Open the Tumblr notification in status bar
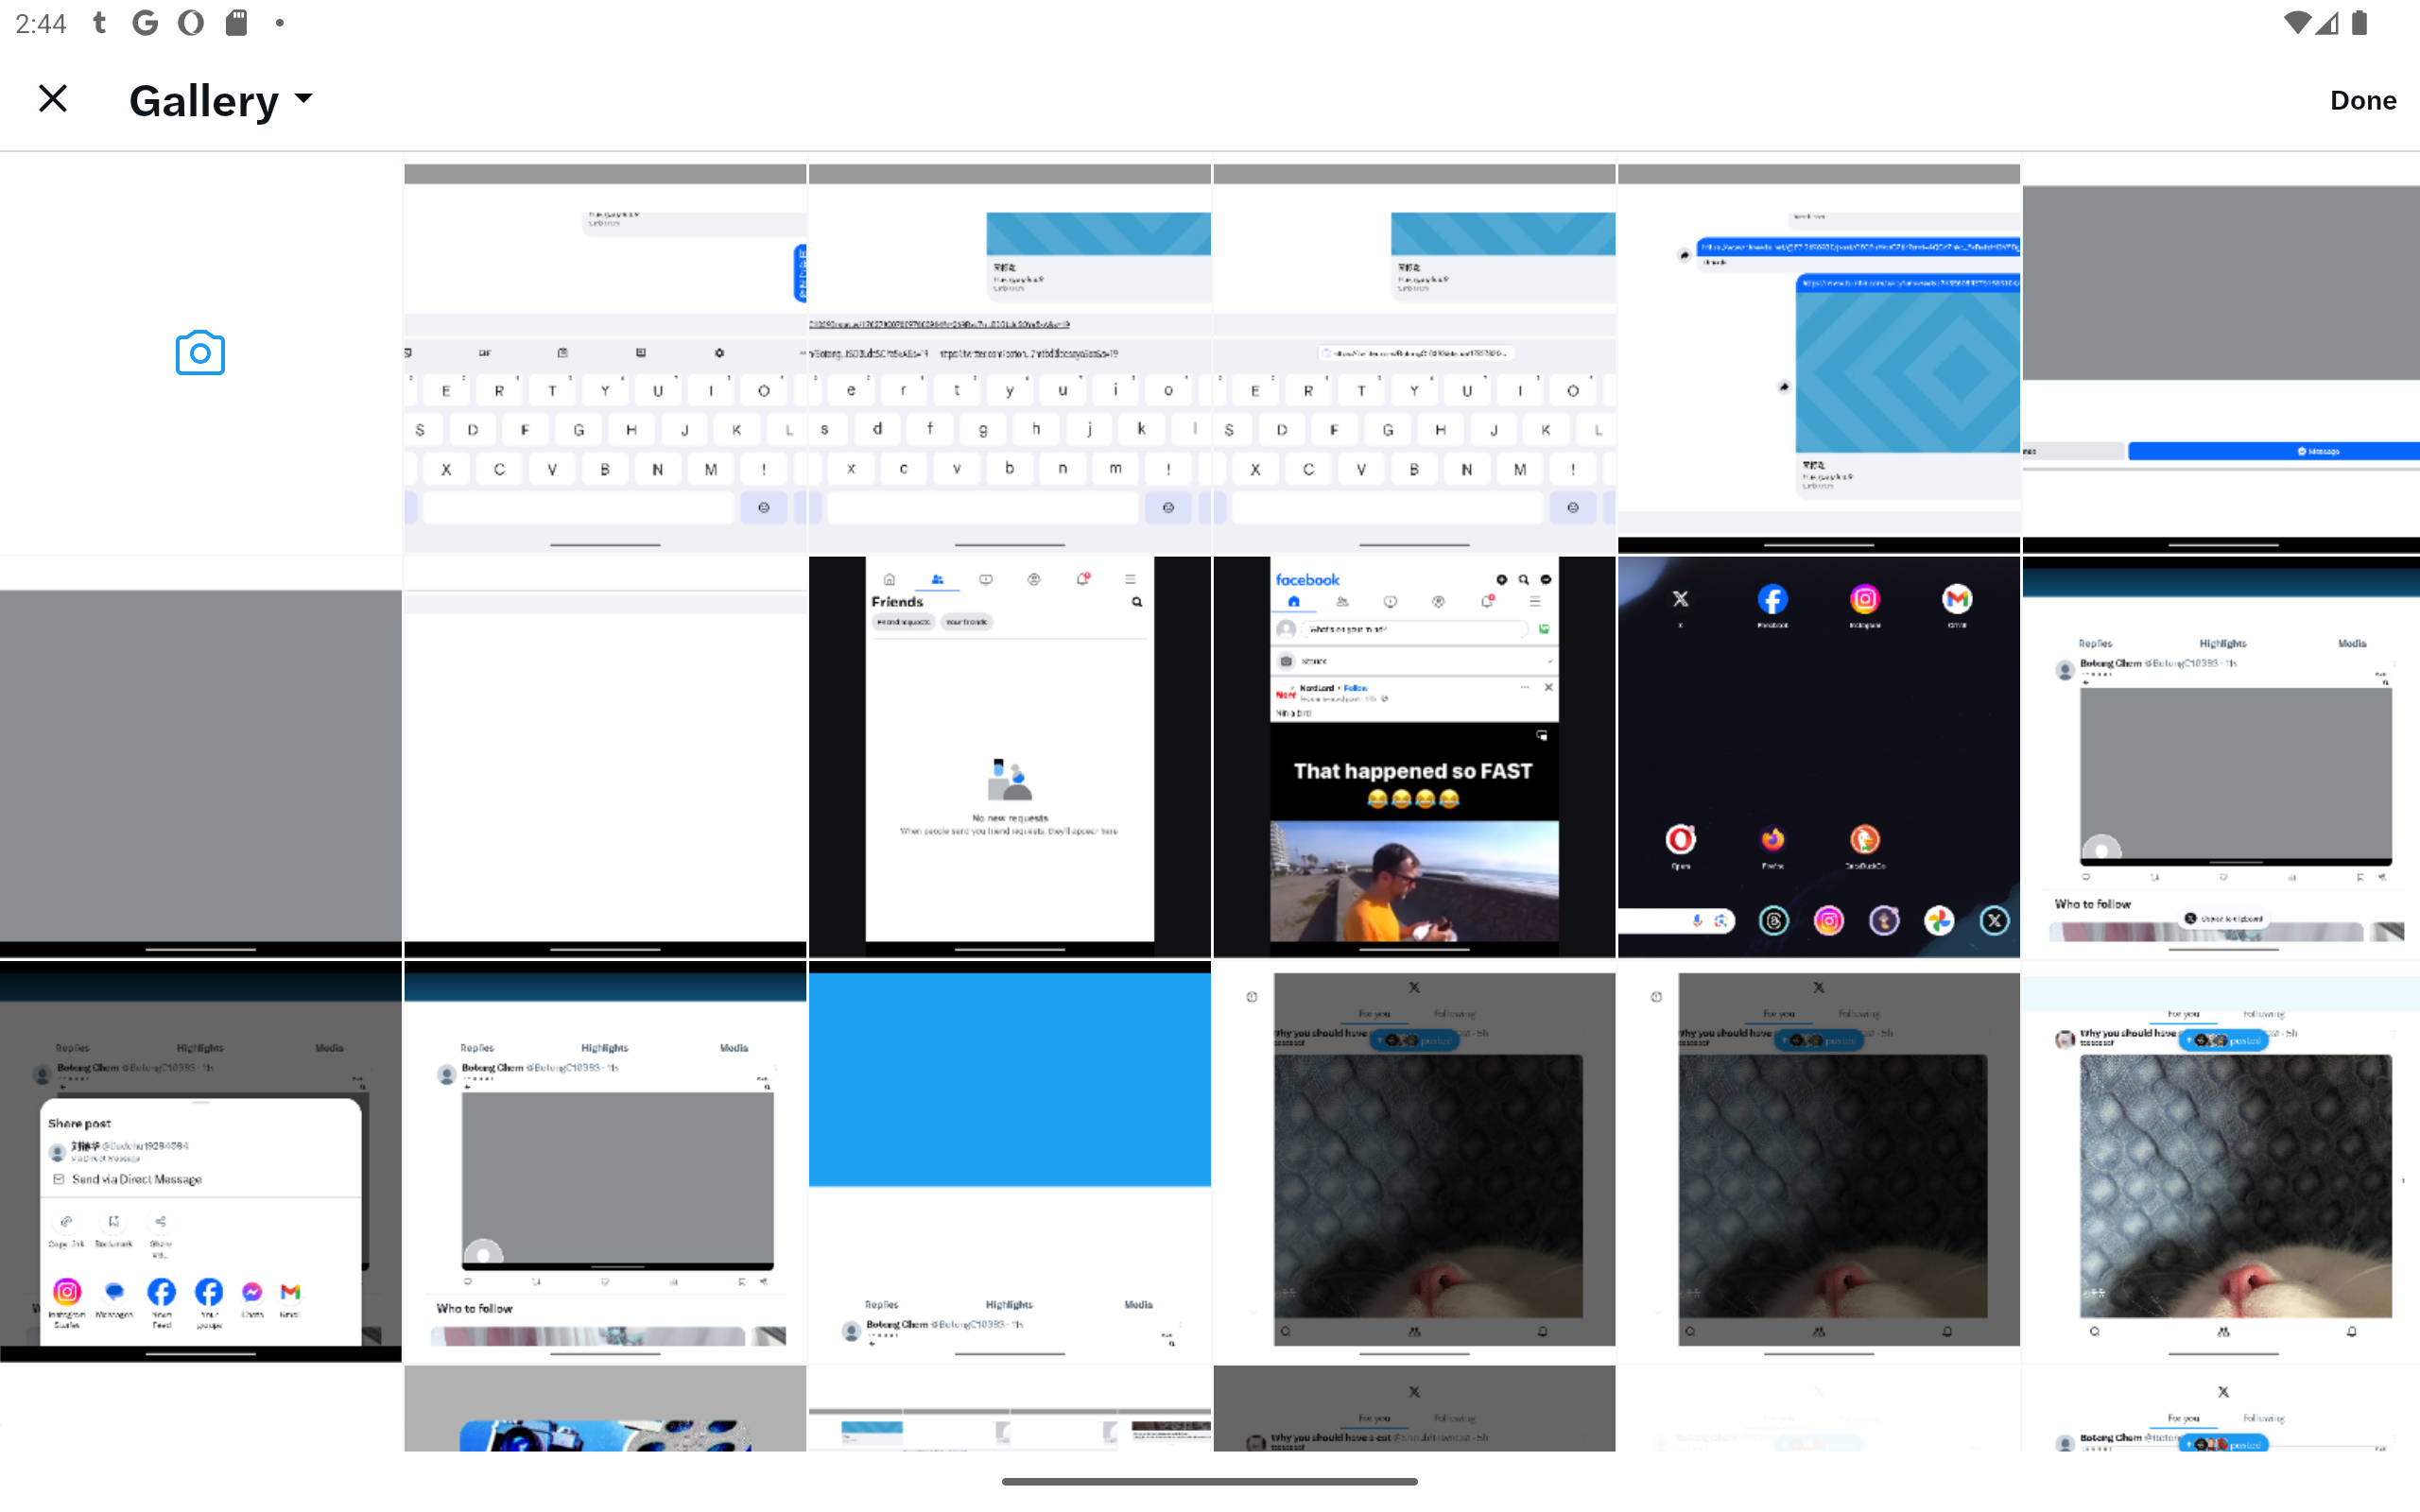Viewport: 2420px width, 1512px height. click(99, 22)
